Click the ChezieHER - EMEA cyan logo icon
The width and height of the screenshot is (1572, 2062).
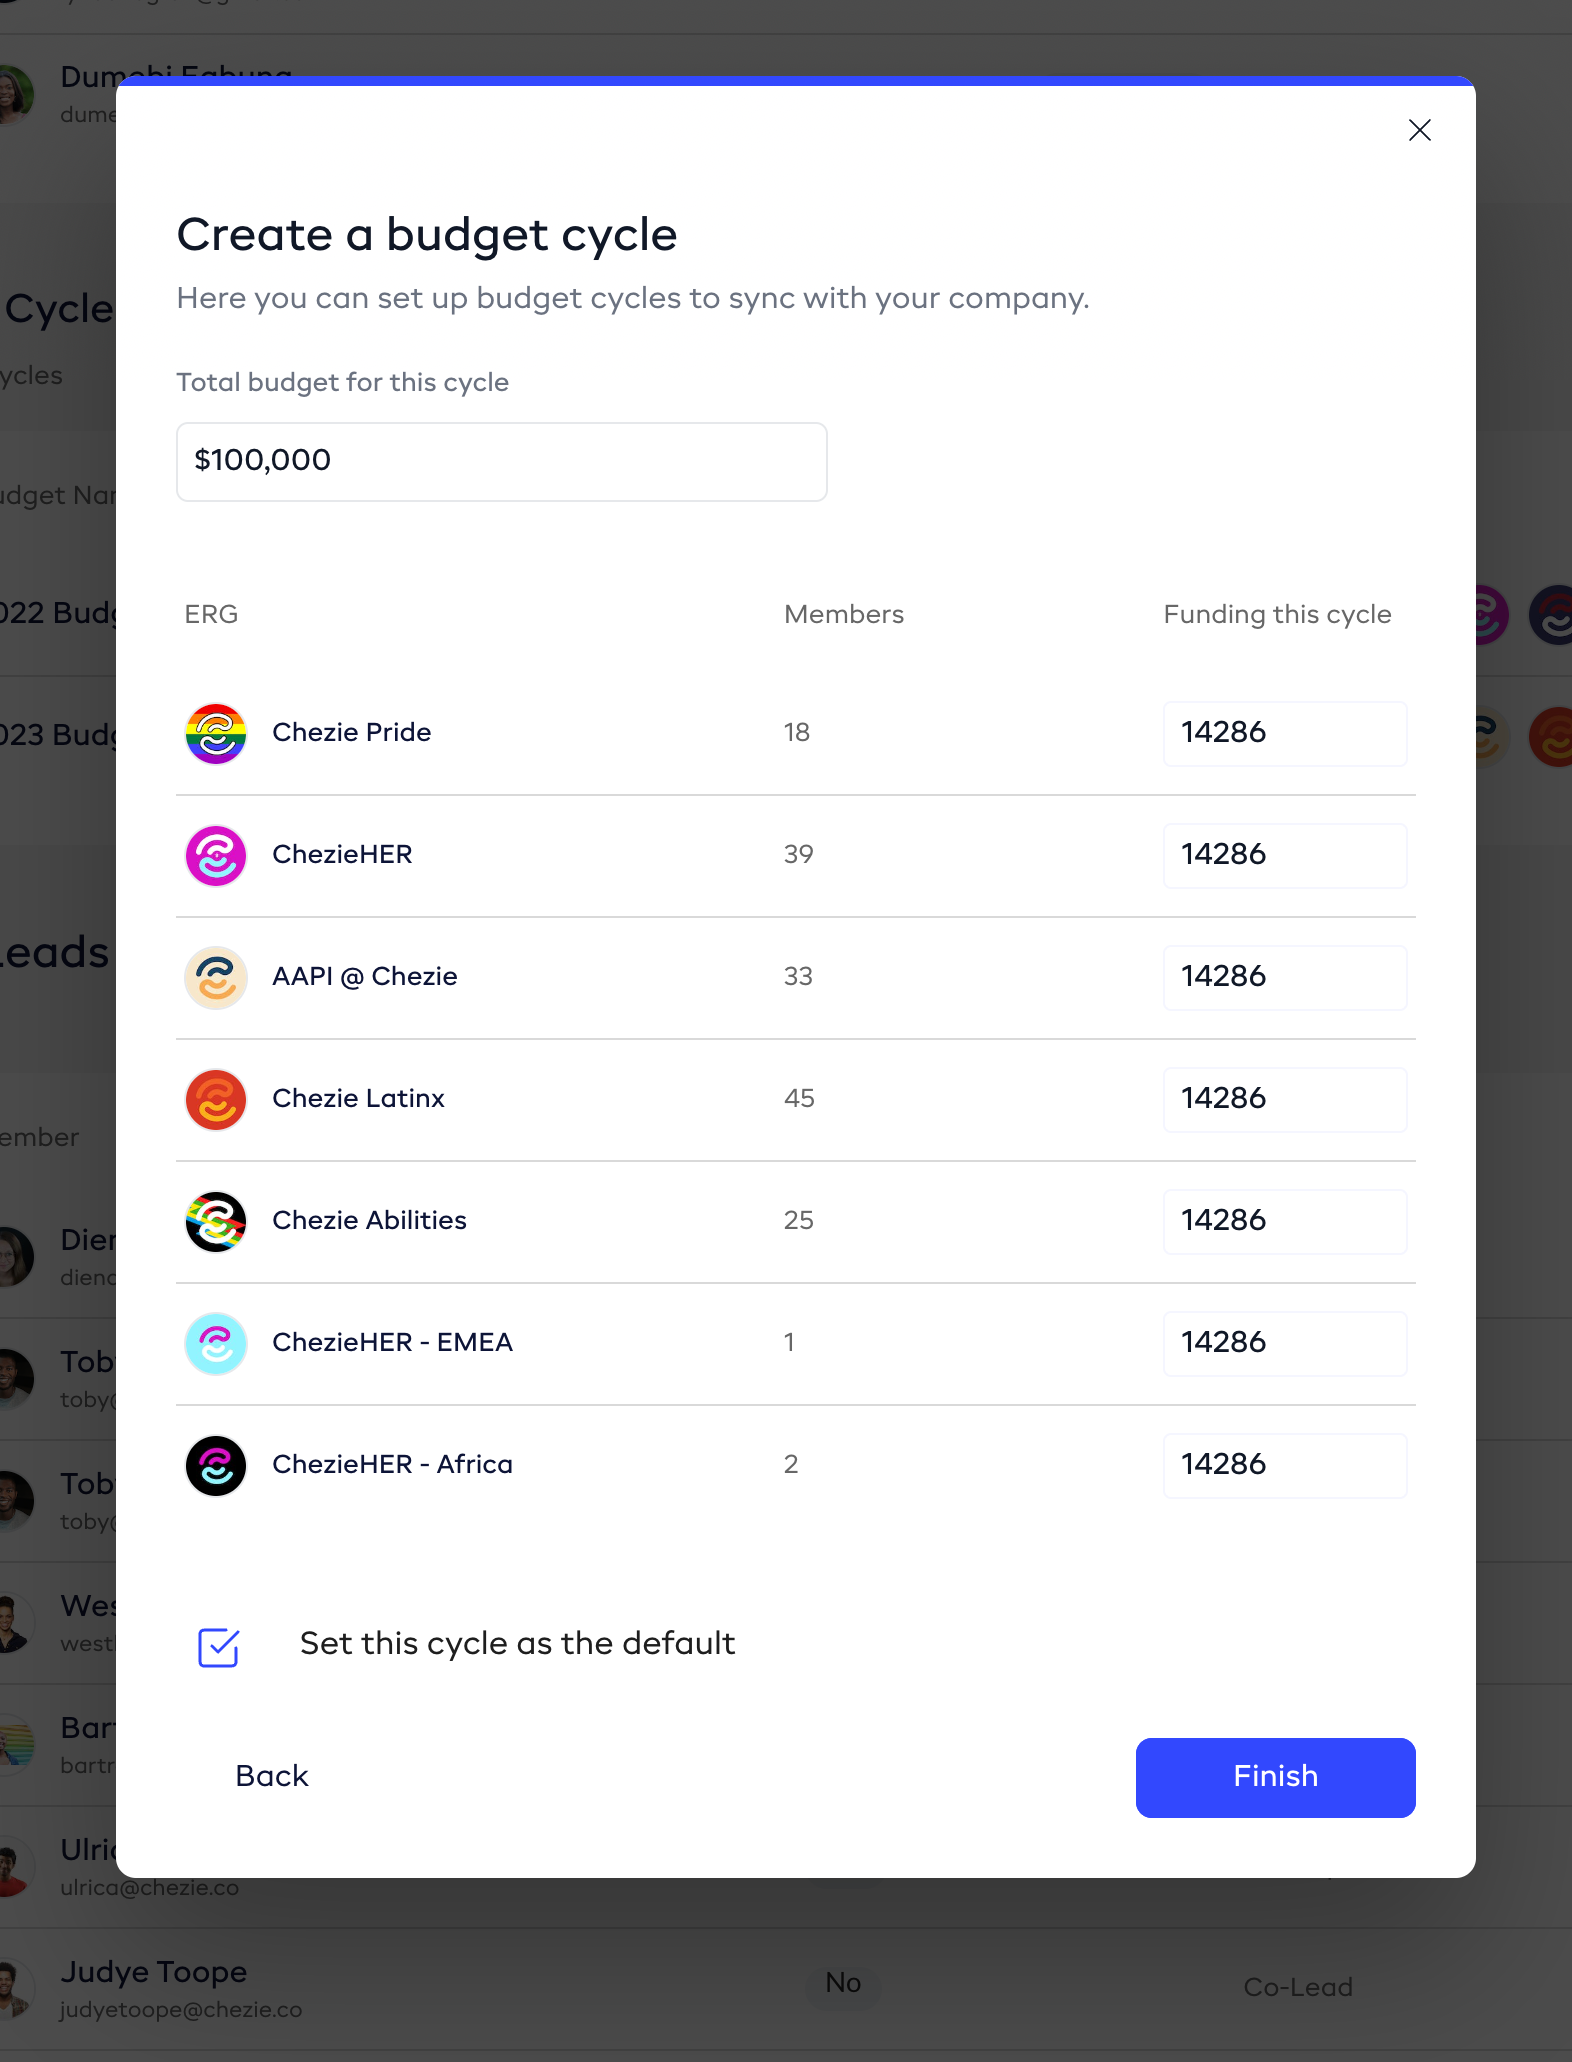pos(216,1343)
